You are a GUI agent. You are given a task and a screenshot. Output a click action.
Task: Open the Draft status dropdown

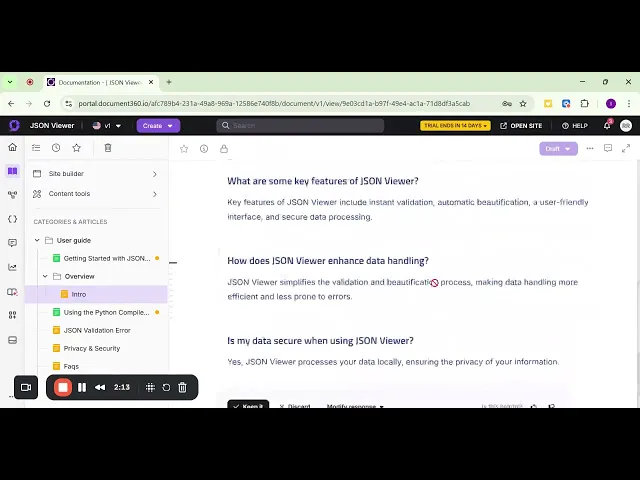coord(558,149)
